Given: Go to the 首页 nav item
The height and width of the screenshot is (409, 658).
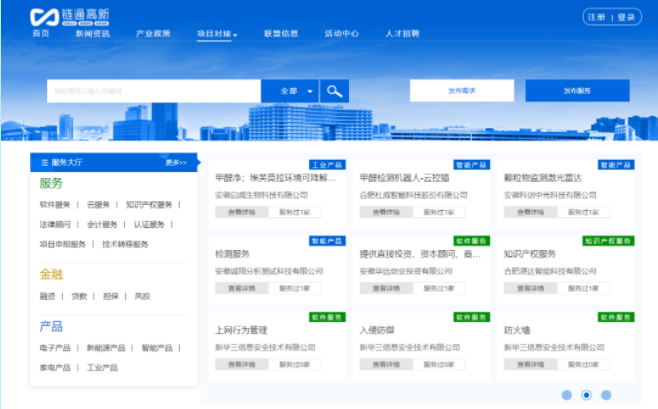Looking at the screenshot, I should tap(41, 34).
